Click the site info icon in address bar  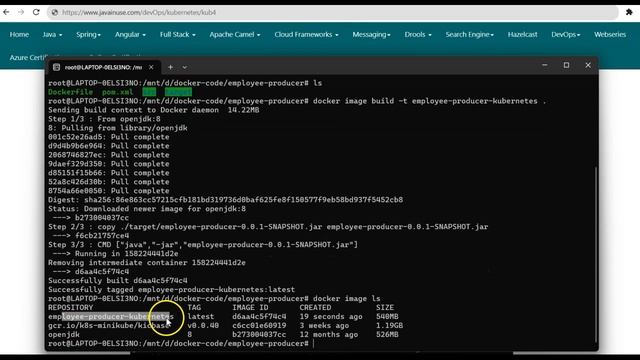55,13
